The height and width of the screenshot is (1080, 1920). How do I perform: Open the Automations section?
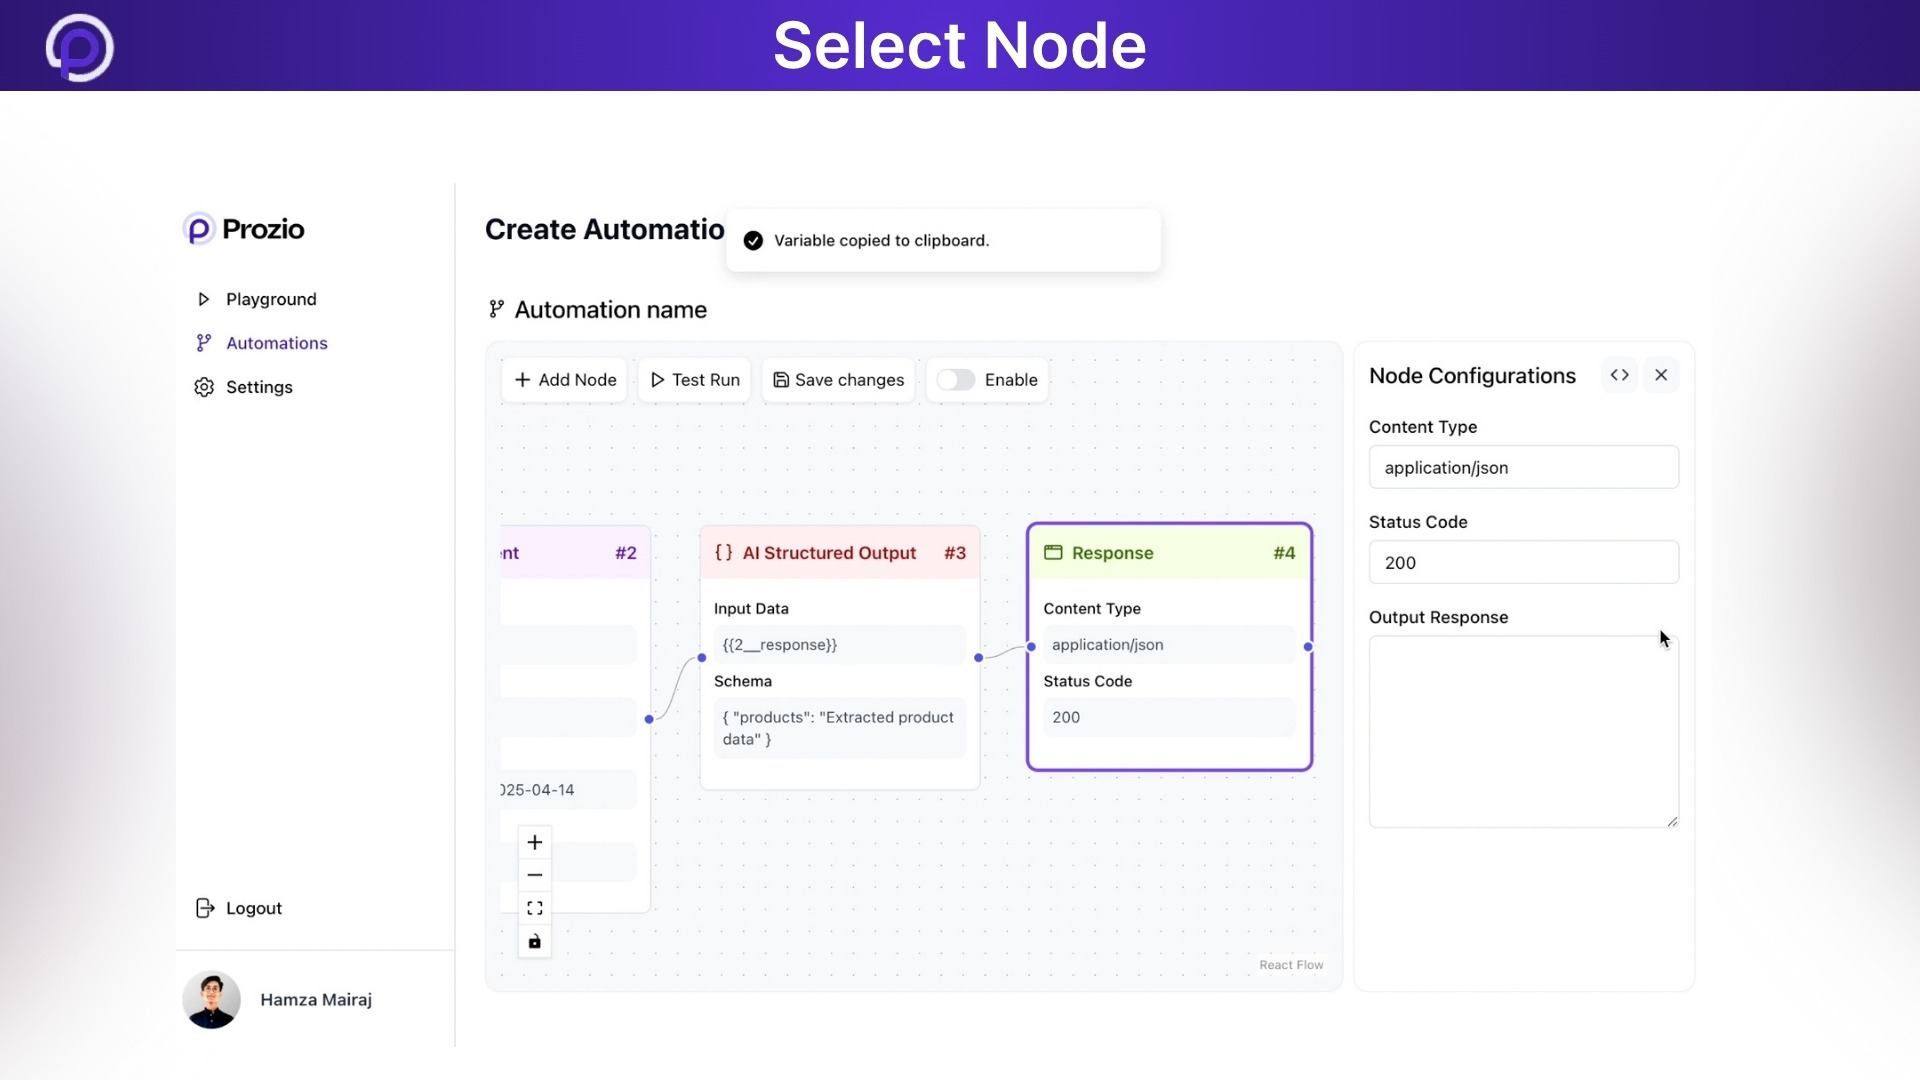[277, 342]
